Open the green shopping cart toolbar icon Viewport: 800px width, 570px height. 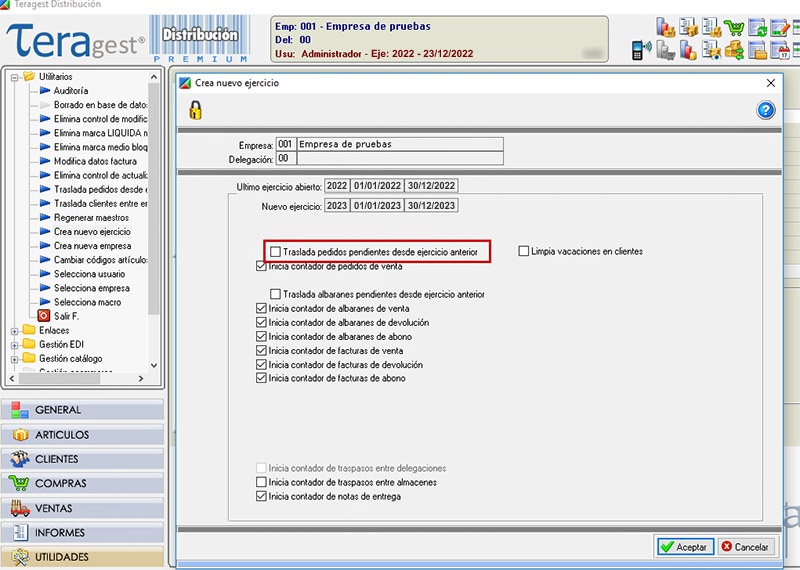[x=734, y=27]
